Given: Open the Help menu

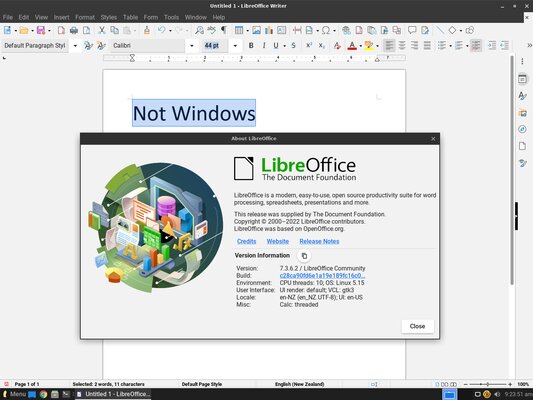Looking at the screenshot, I should click(x=219, y=17).
